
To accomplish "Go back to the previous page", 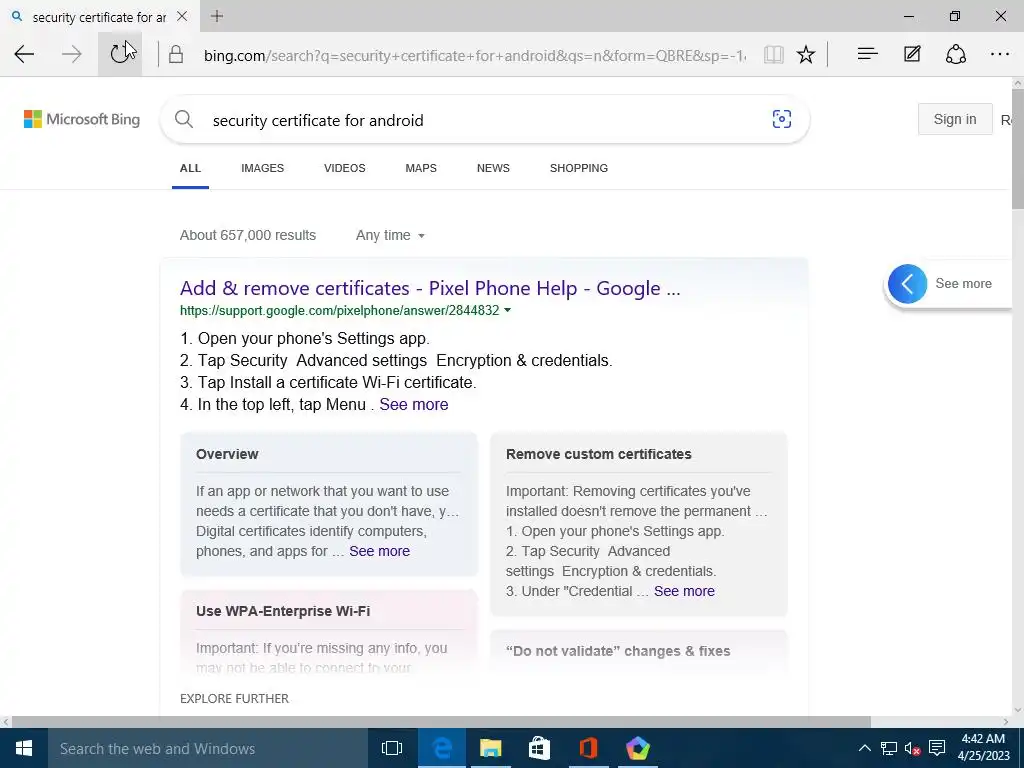I will 24,54.
